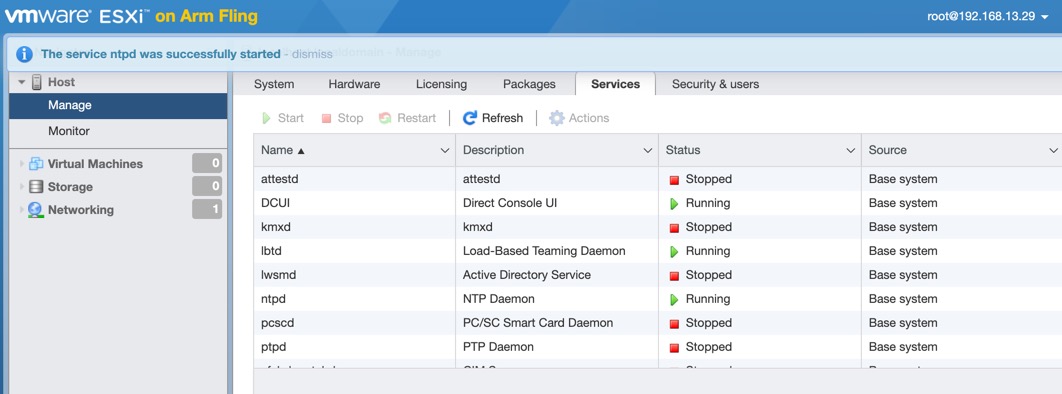Select the lbtd service name

(271, 251)
